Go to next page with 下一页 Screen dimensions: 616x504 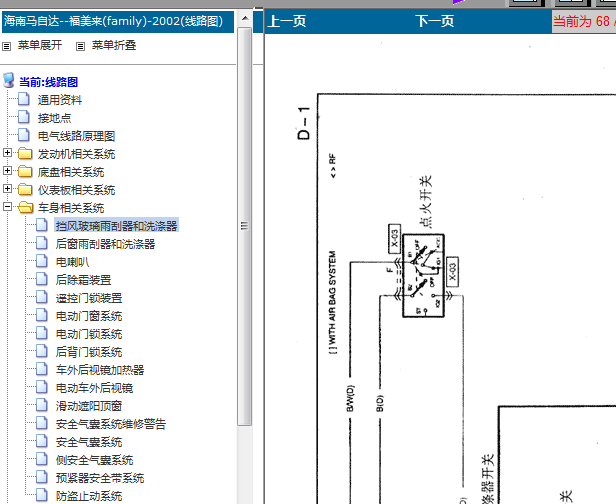coord(435,21)
